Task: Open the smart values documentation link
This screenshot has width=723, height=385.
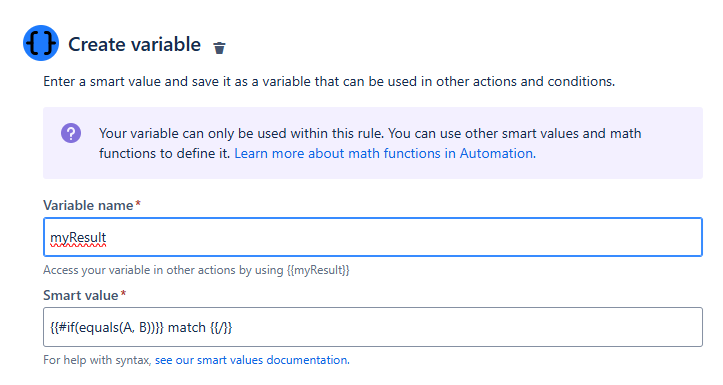Action: pyautogui.click(x=252, y=360)
